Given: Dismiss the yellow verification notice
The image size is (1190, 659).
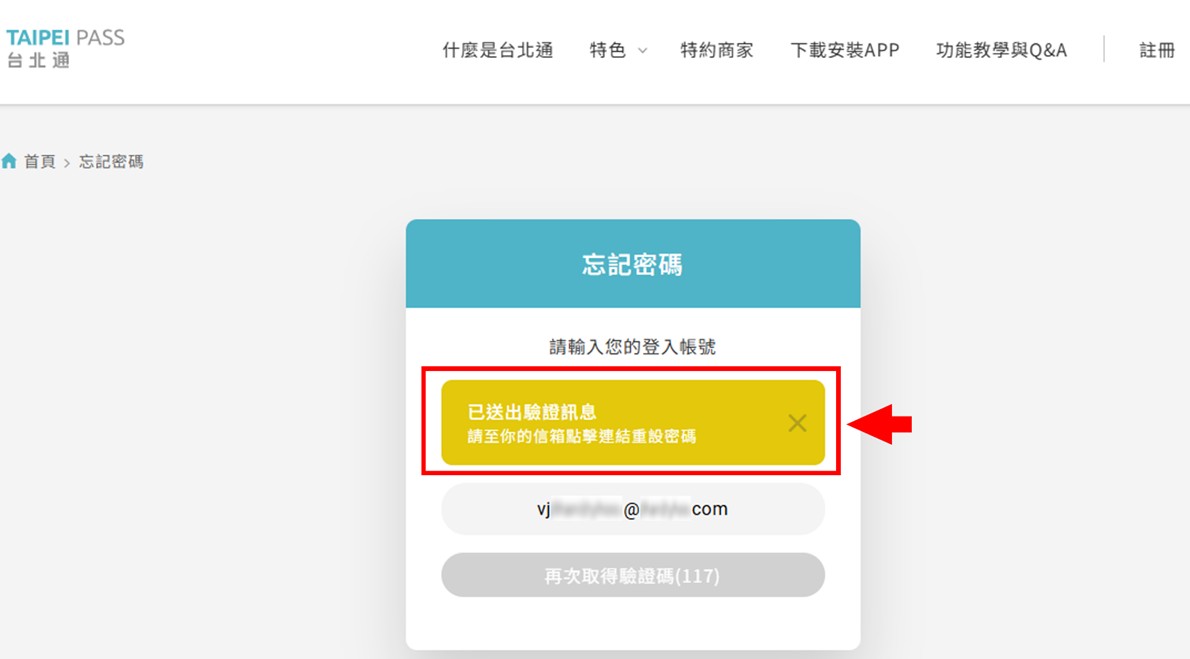Looking at the screenshot, I should click(x=797, y=423).
